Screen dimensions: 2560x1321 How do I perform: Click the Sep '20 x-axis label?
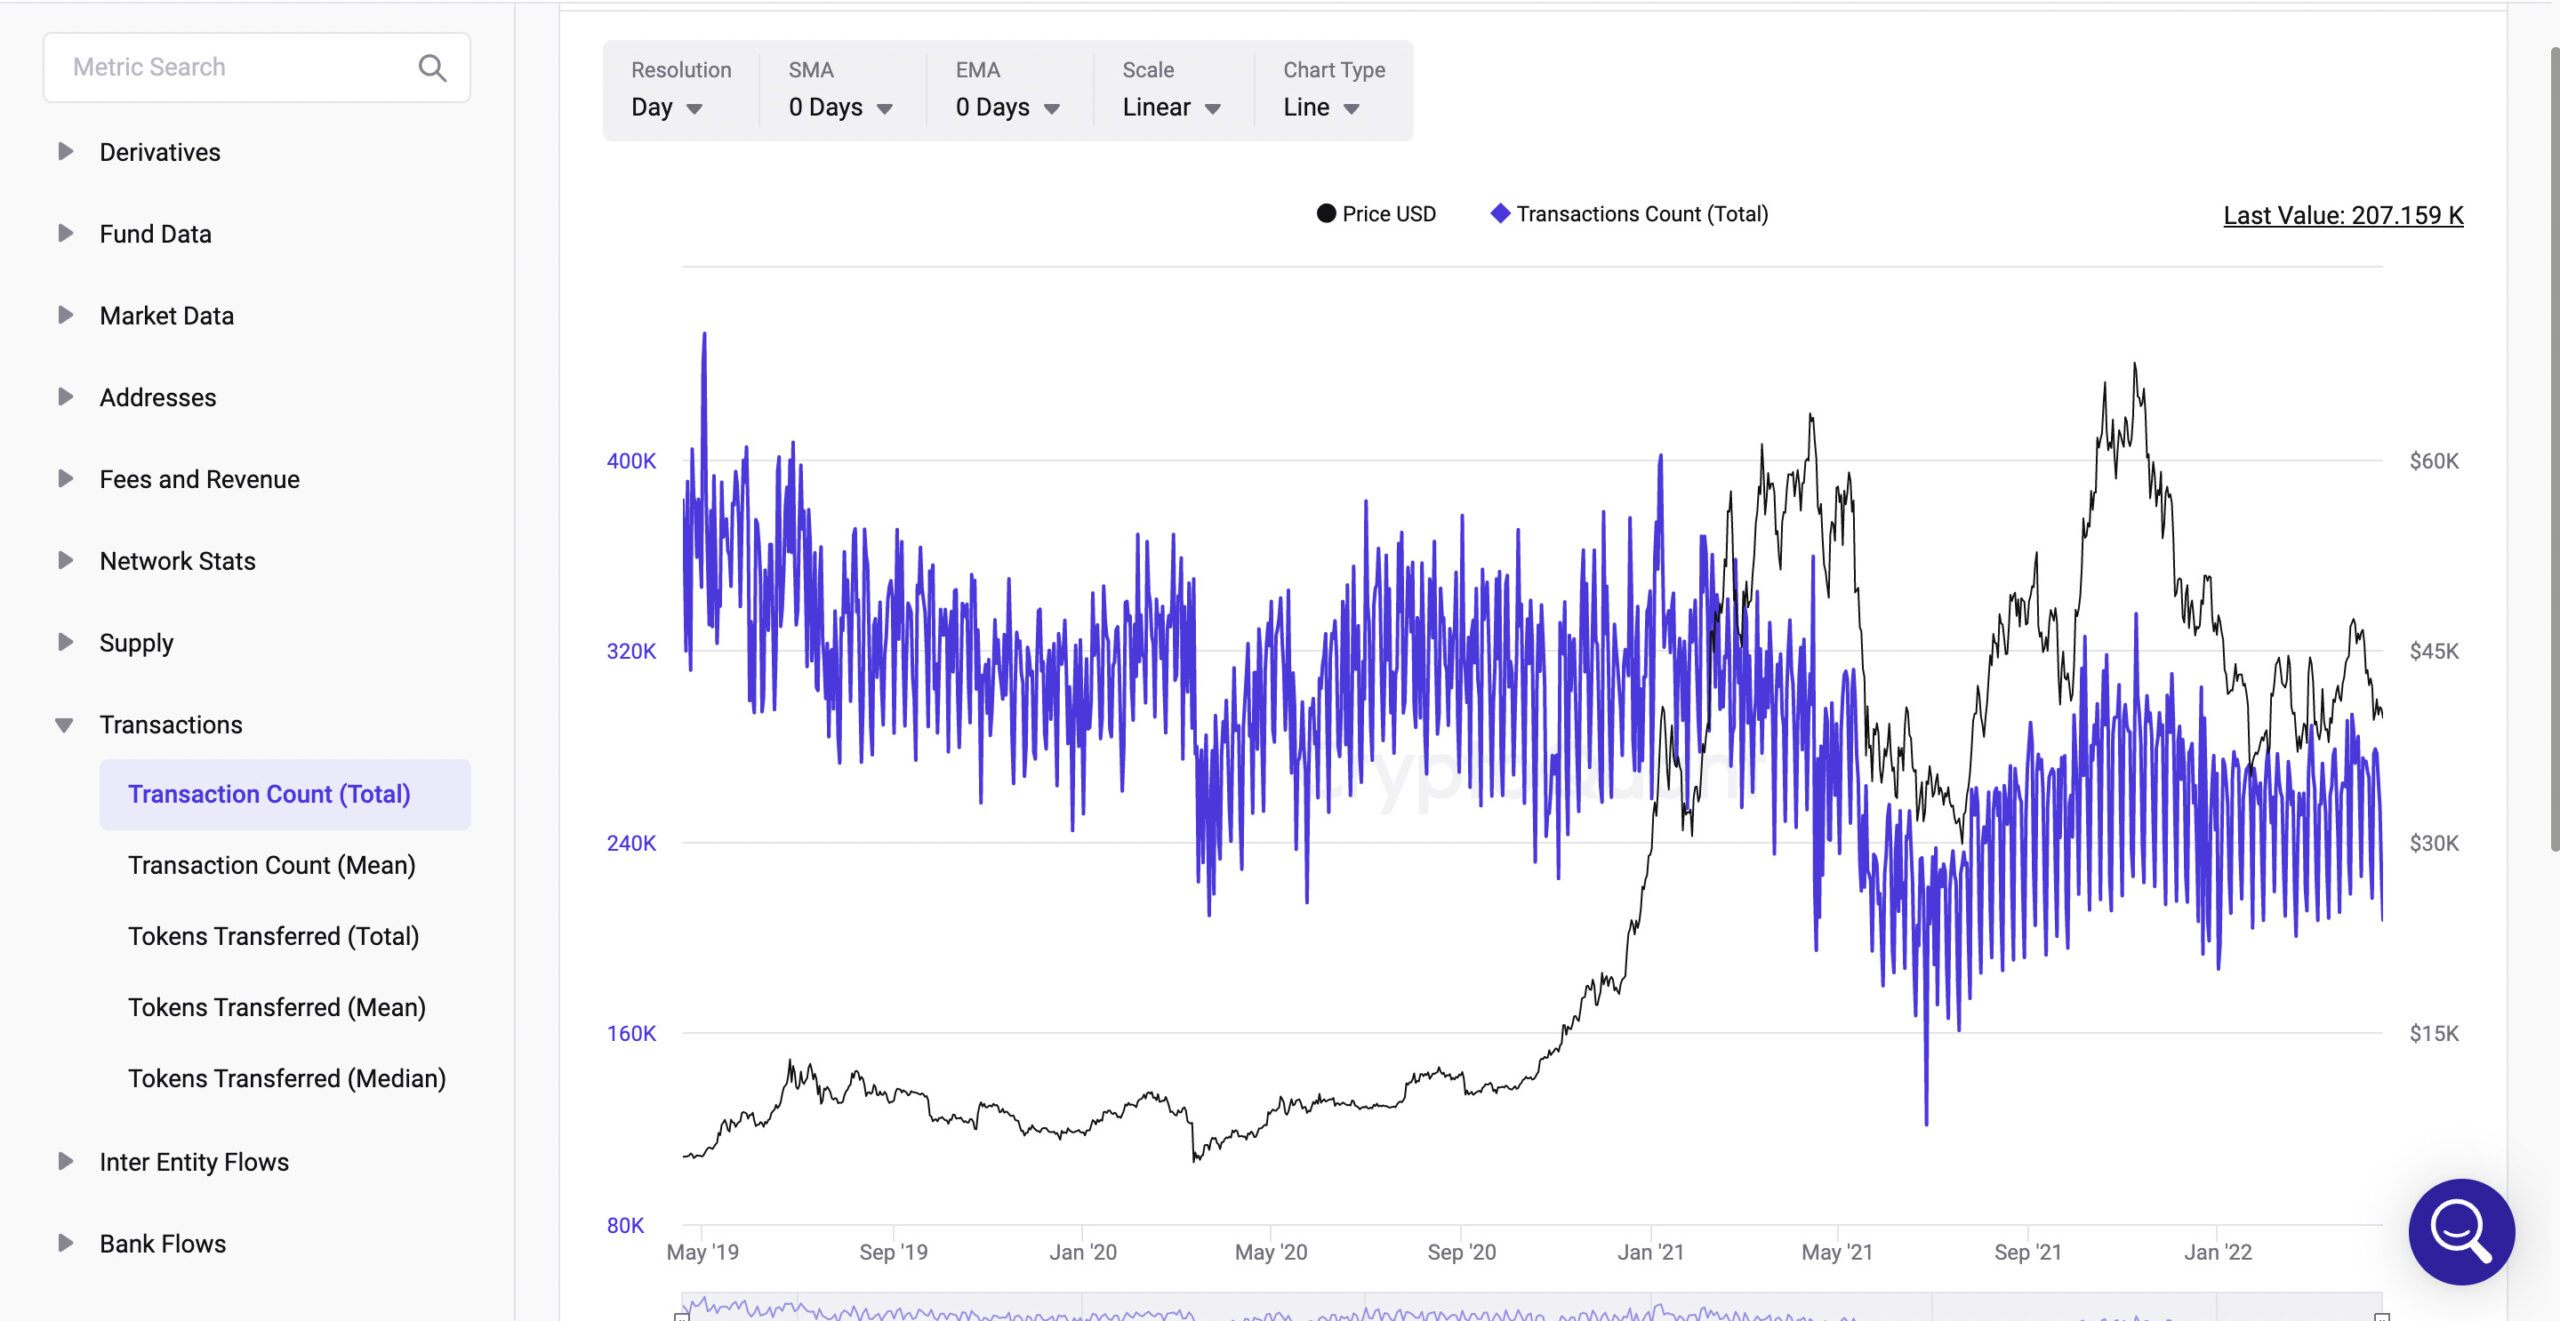click(x=1462, y=1252)
